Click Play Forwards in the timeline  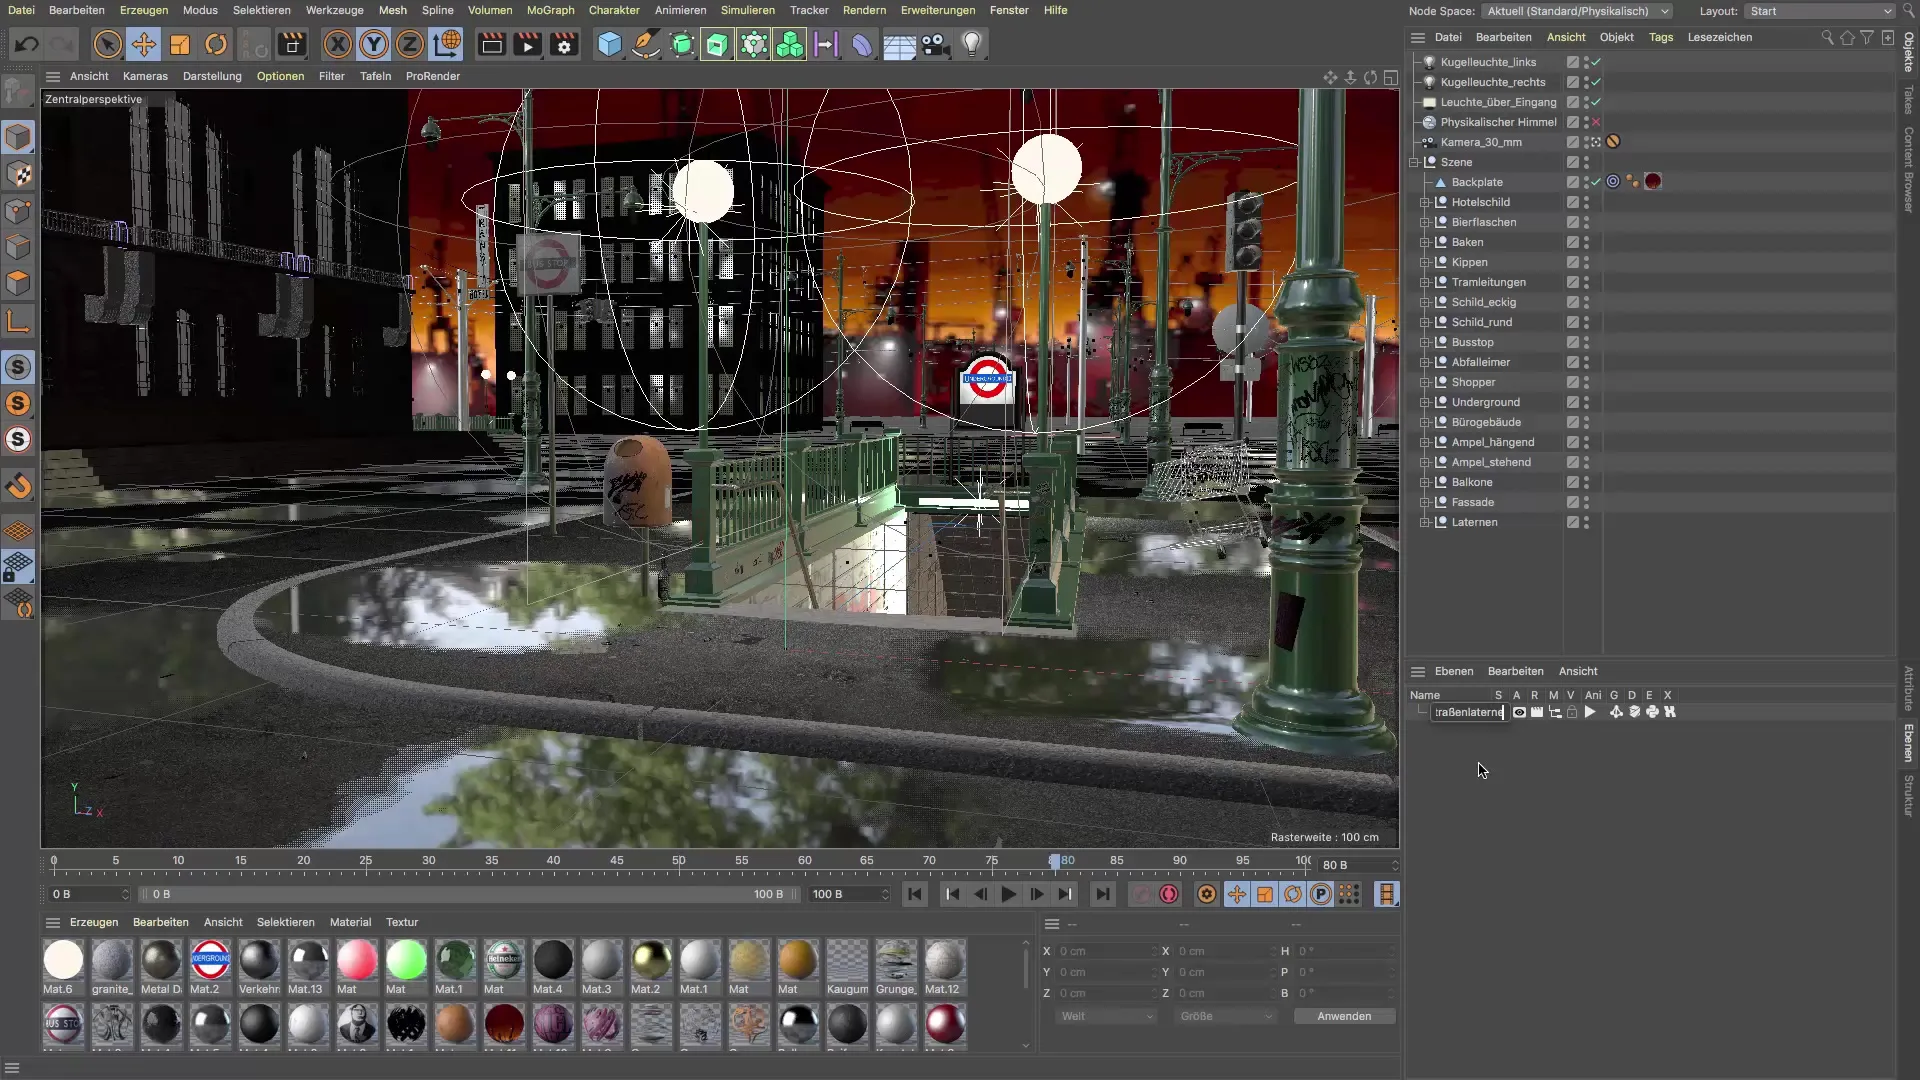[x=1008, y=894]
